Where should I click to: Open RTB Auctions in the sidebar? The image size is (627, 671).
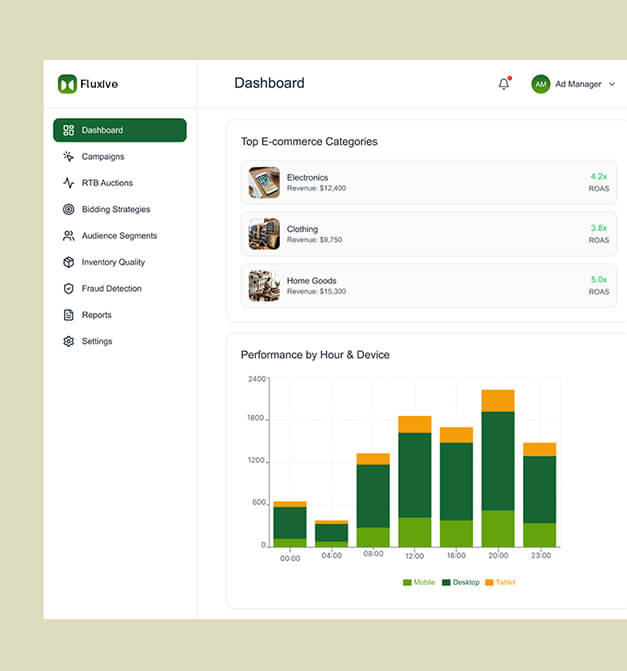point(120,183)
